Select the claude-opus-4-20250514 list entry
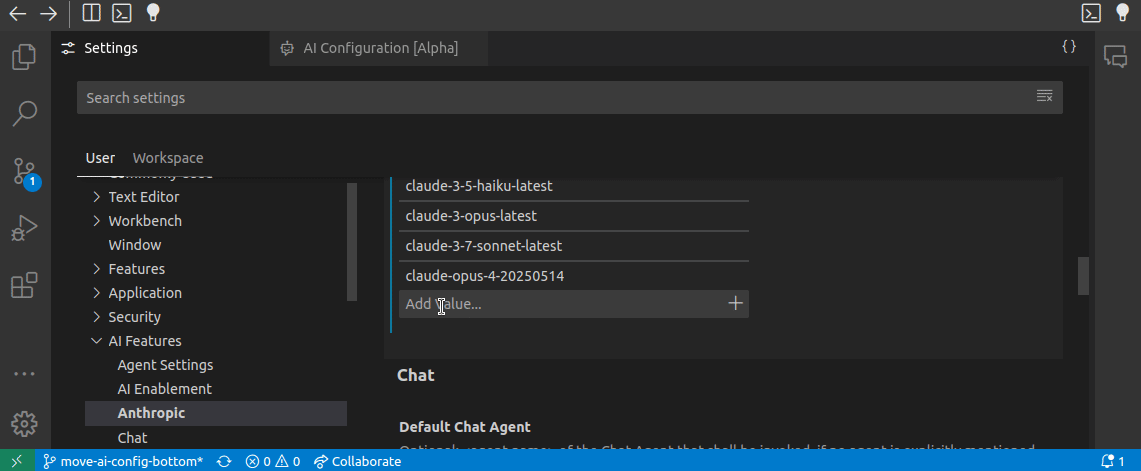Image resolution: width=1141 pixels, height=471 pixels. click(573, 276)
